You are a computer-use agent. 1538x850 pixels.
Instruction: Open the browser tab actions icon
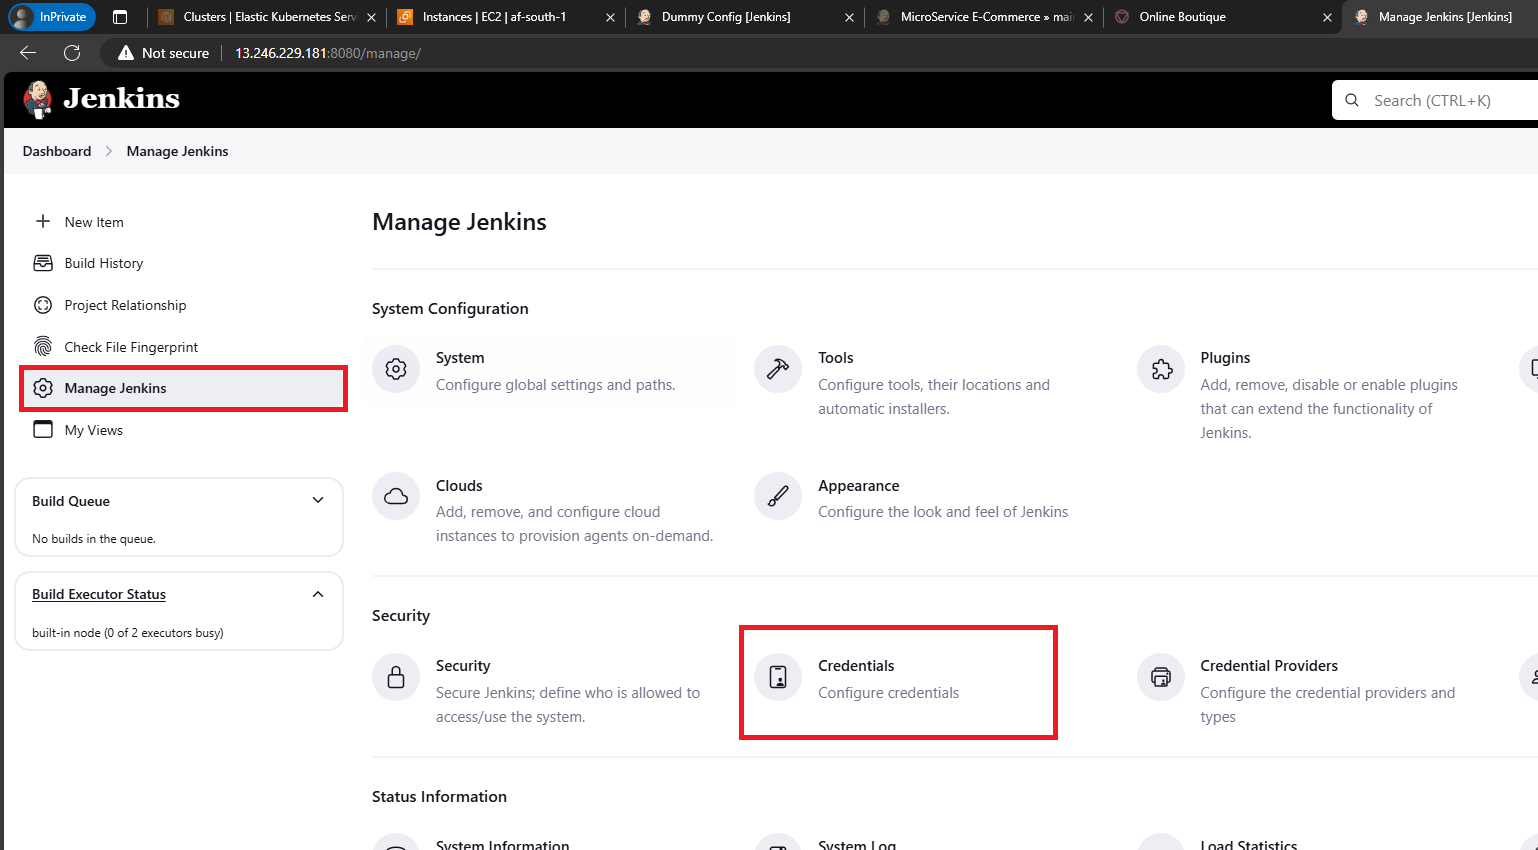pyautogui.click(x=120, y=17)
